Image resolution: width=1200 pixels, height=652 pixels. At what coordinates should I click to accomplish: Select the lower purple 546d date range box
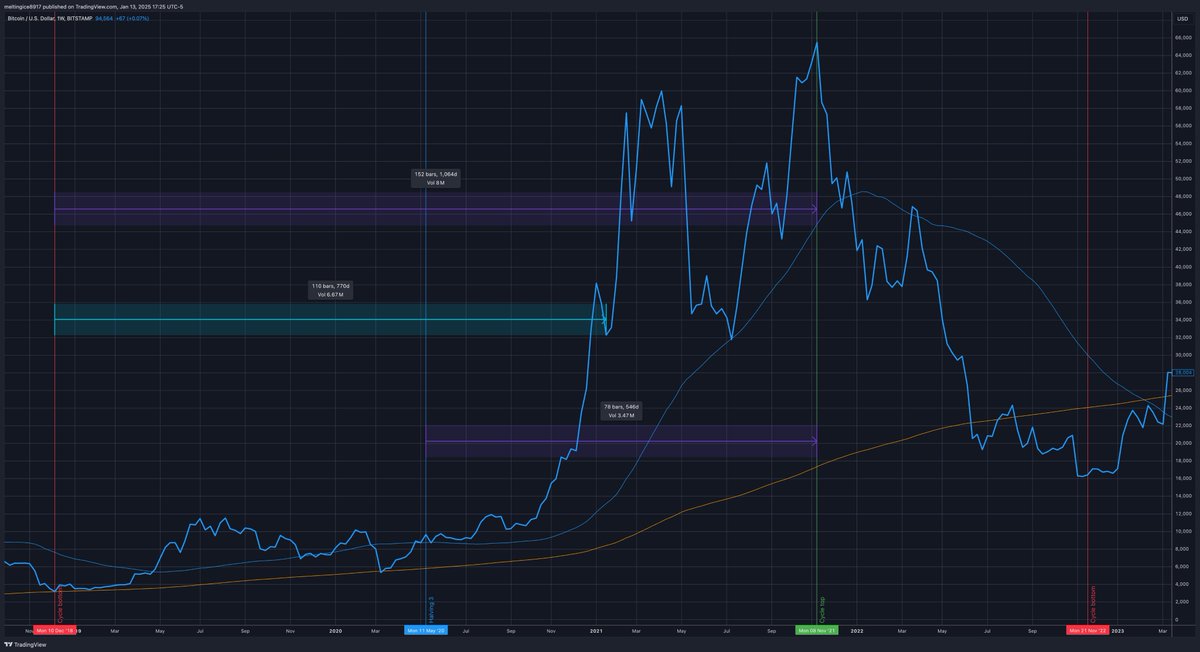tap(621, 441)
